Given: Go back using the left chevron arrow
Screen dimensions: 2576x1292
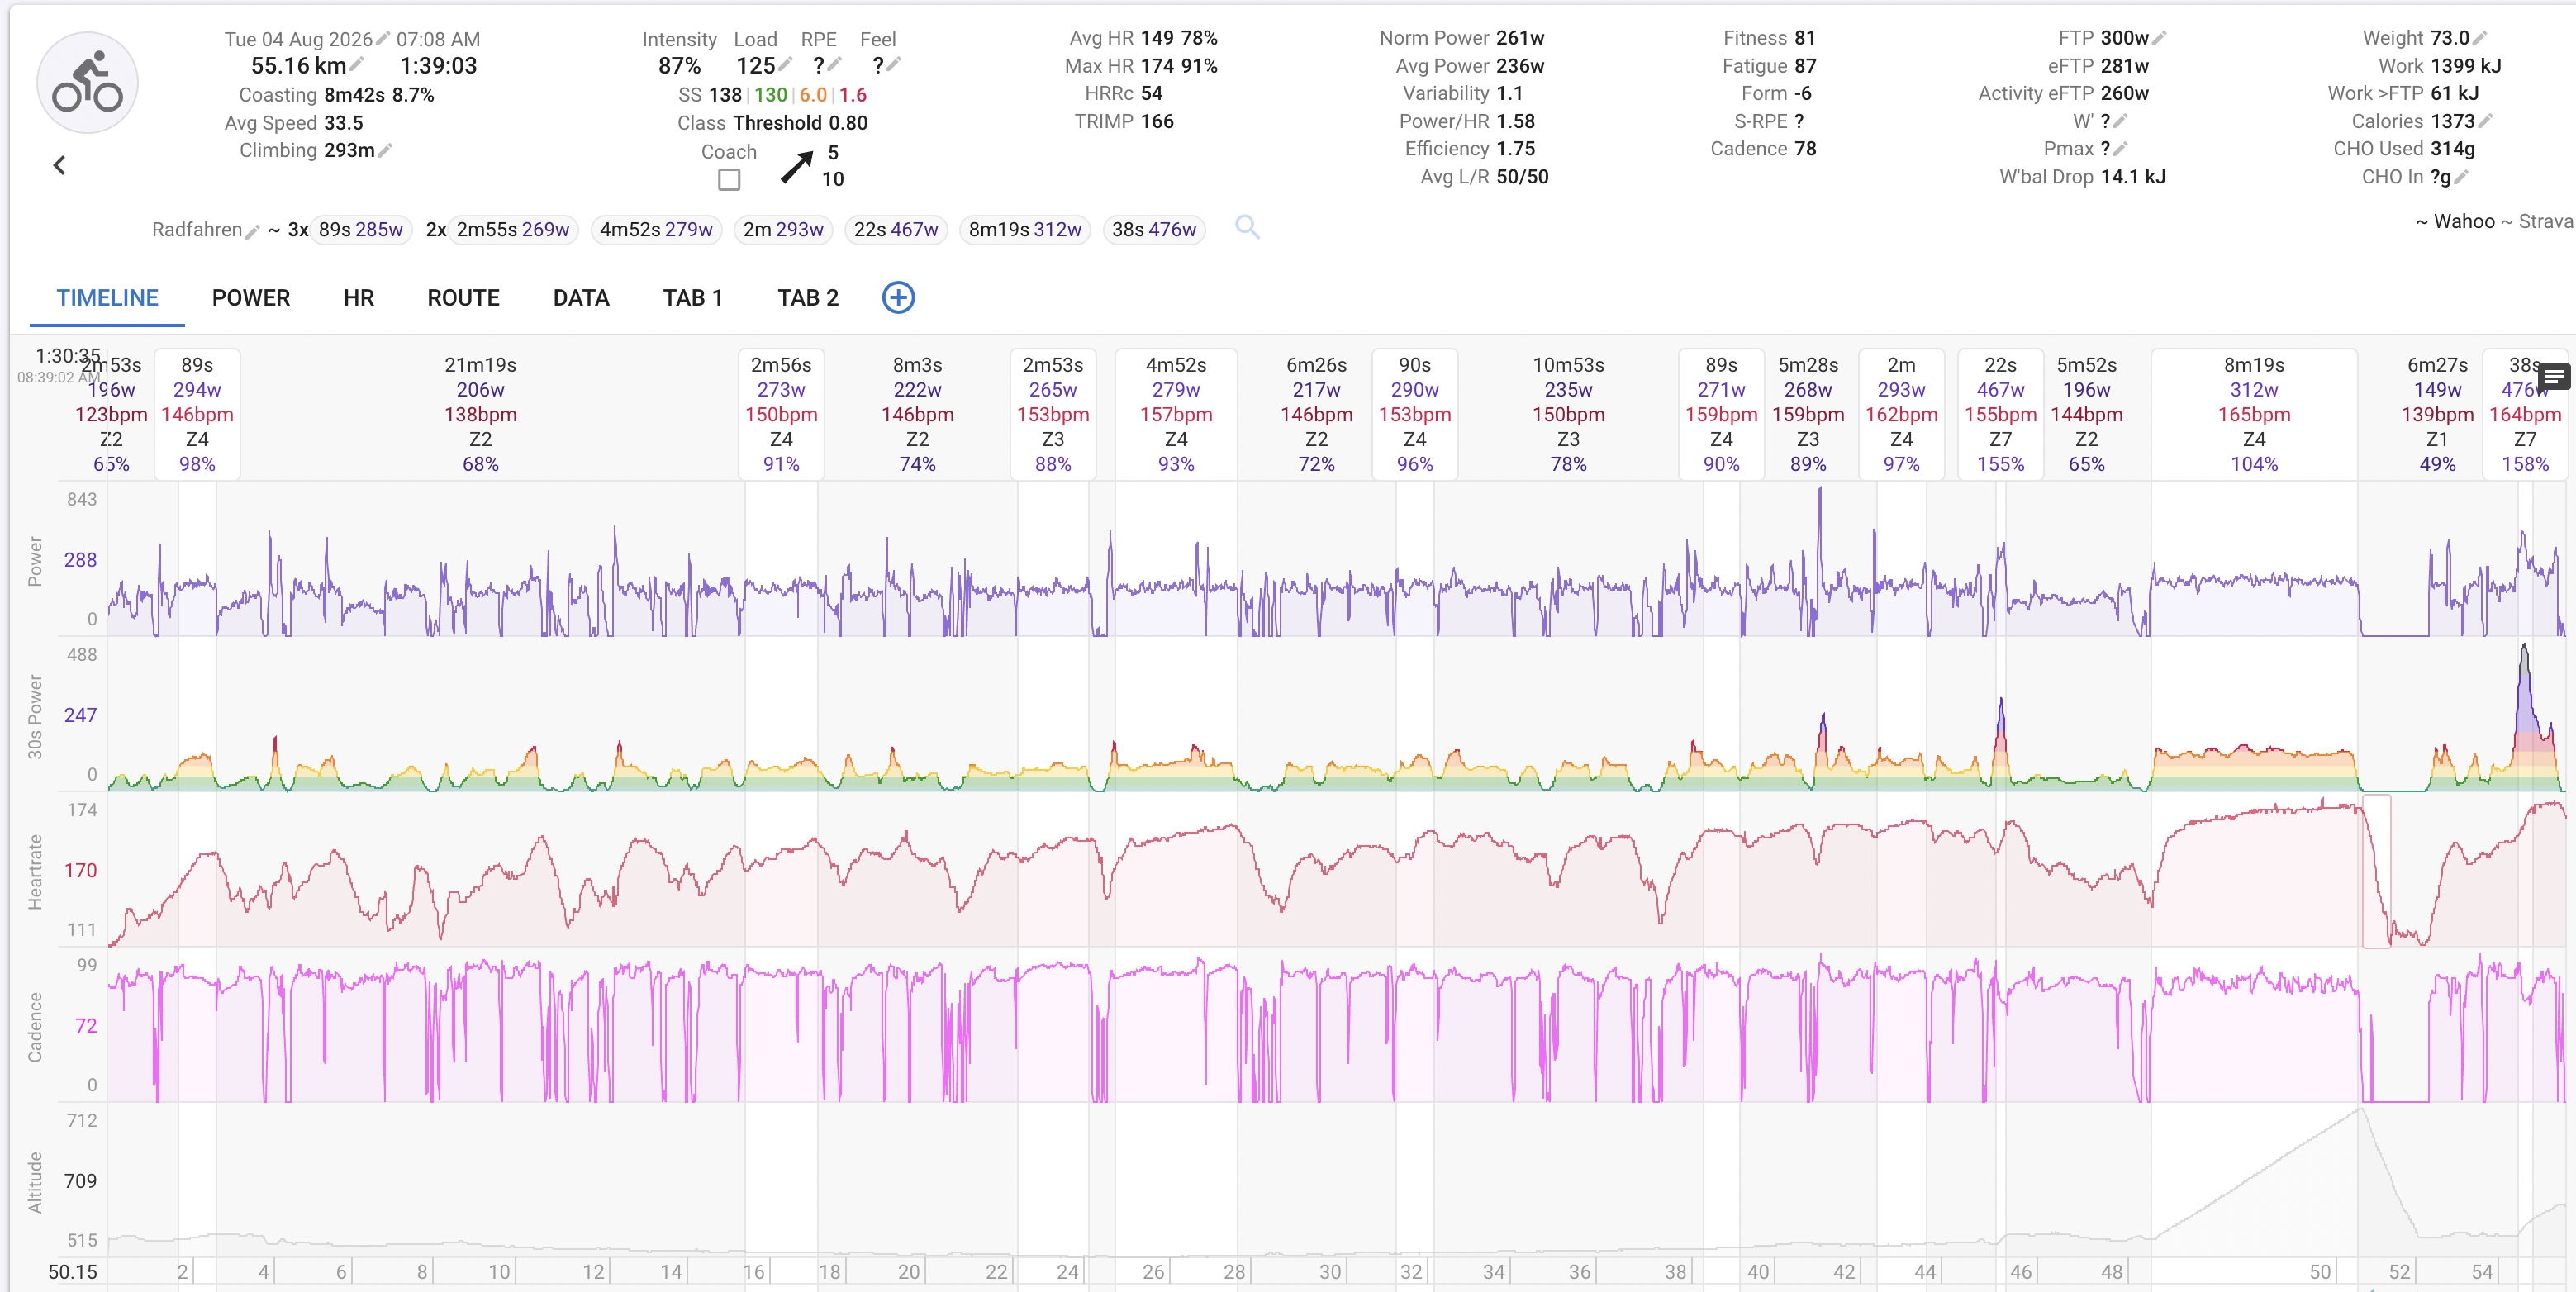Looking at the screenshot, I should coord(59,165).
